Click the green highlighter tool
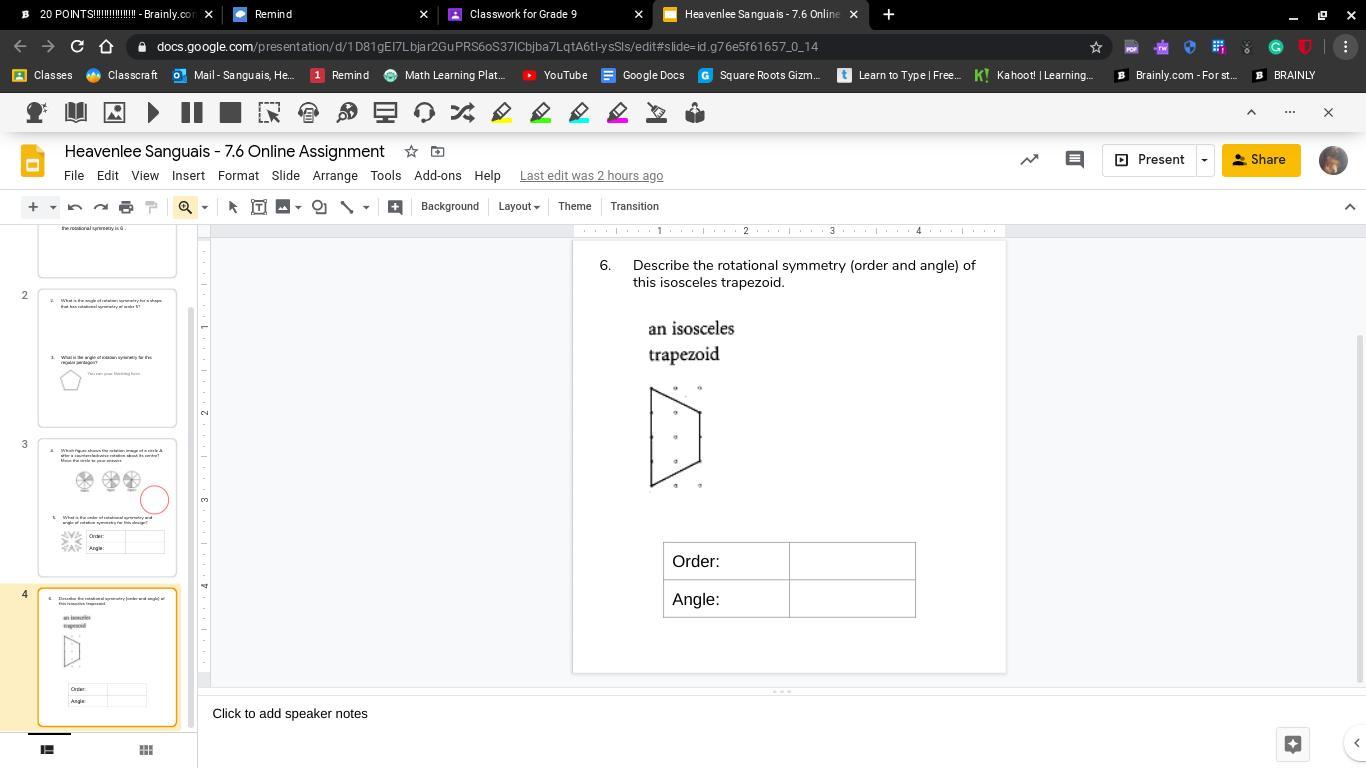This screenshot has width=1366, height=768. click(541, 113)
